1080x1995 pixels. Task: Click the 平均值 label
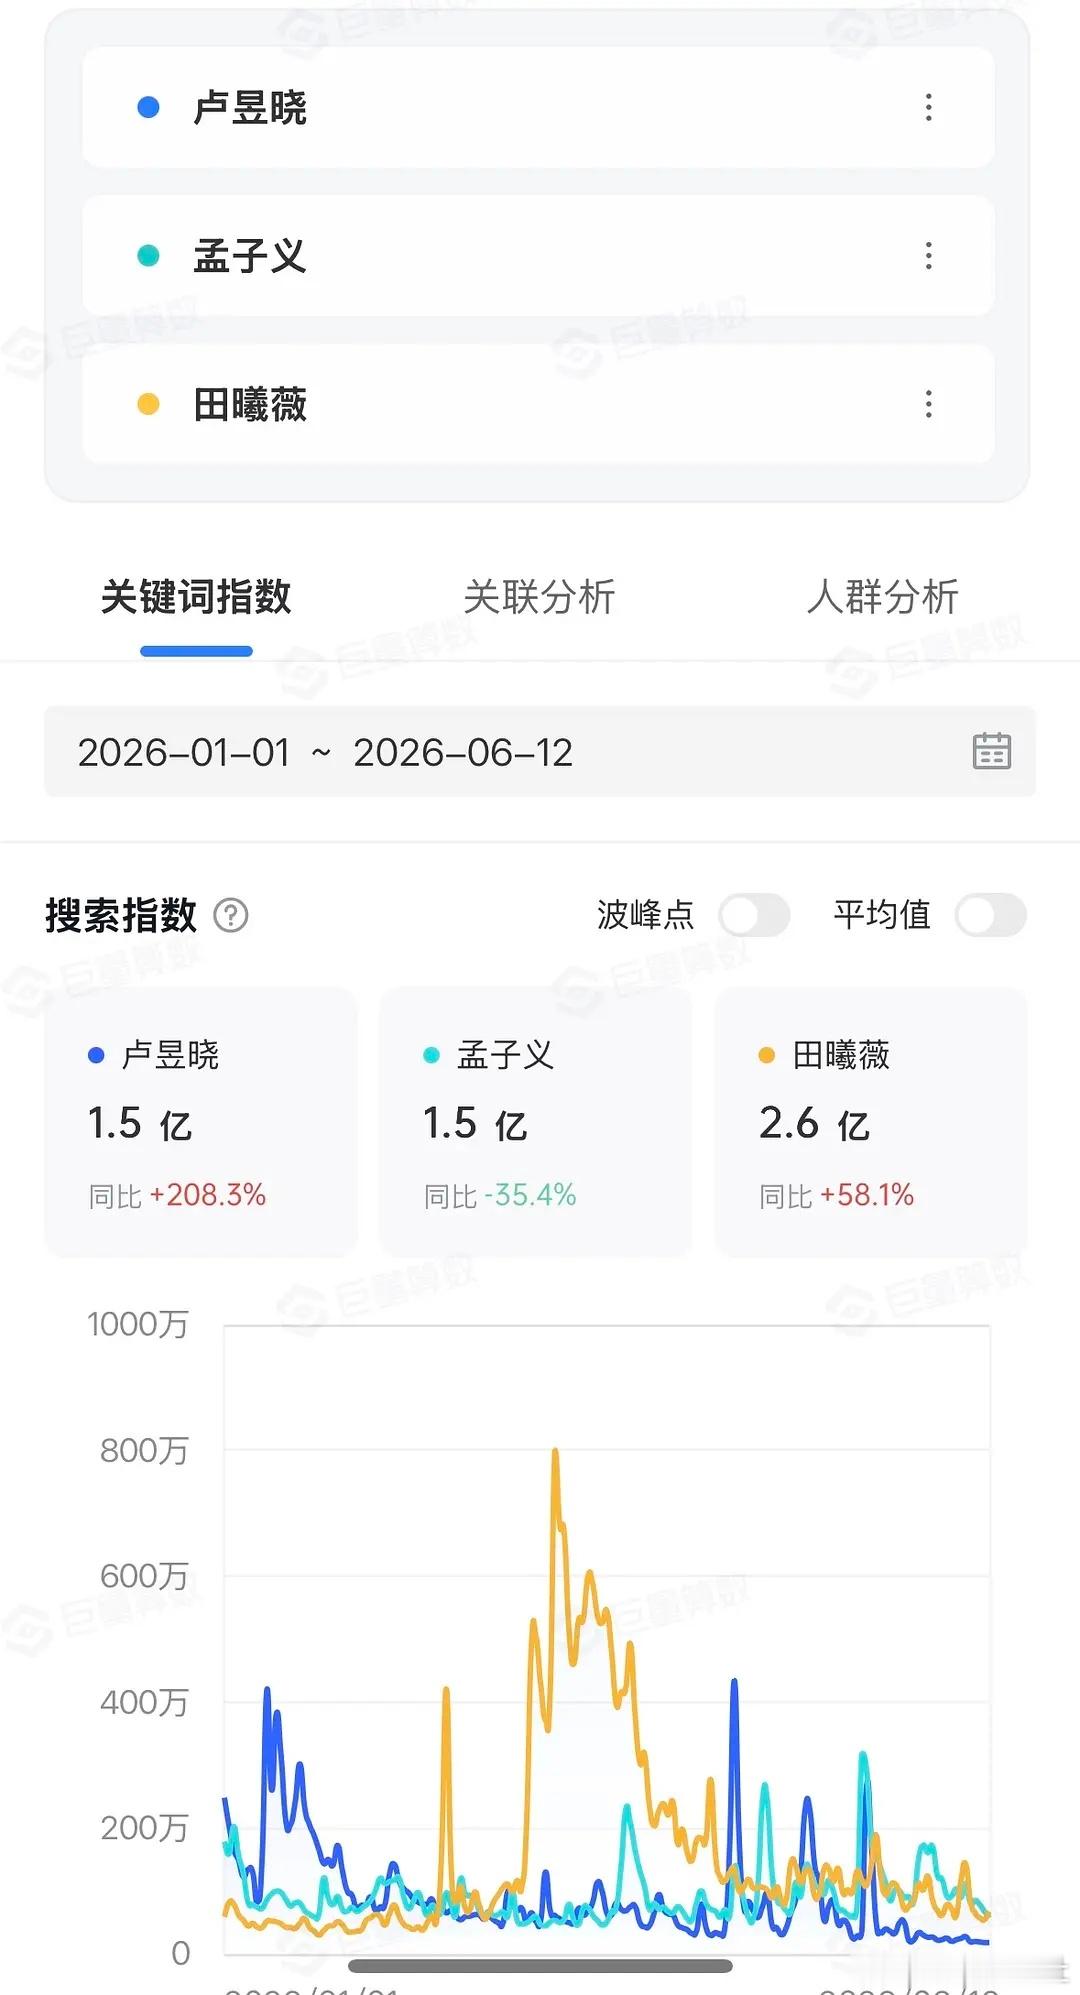(882, 915)
